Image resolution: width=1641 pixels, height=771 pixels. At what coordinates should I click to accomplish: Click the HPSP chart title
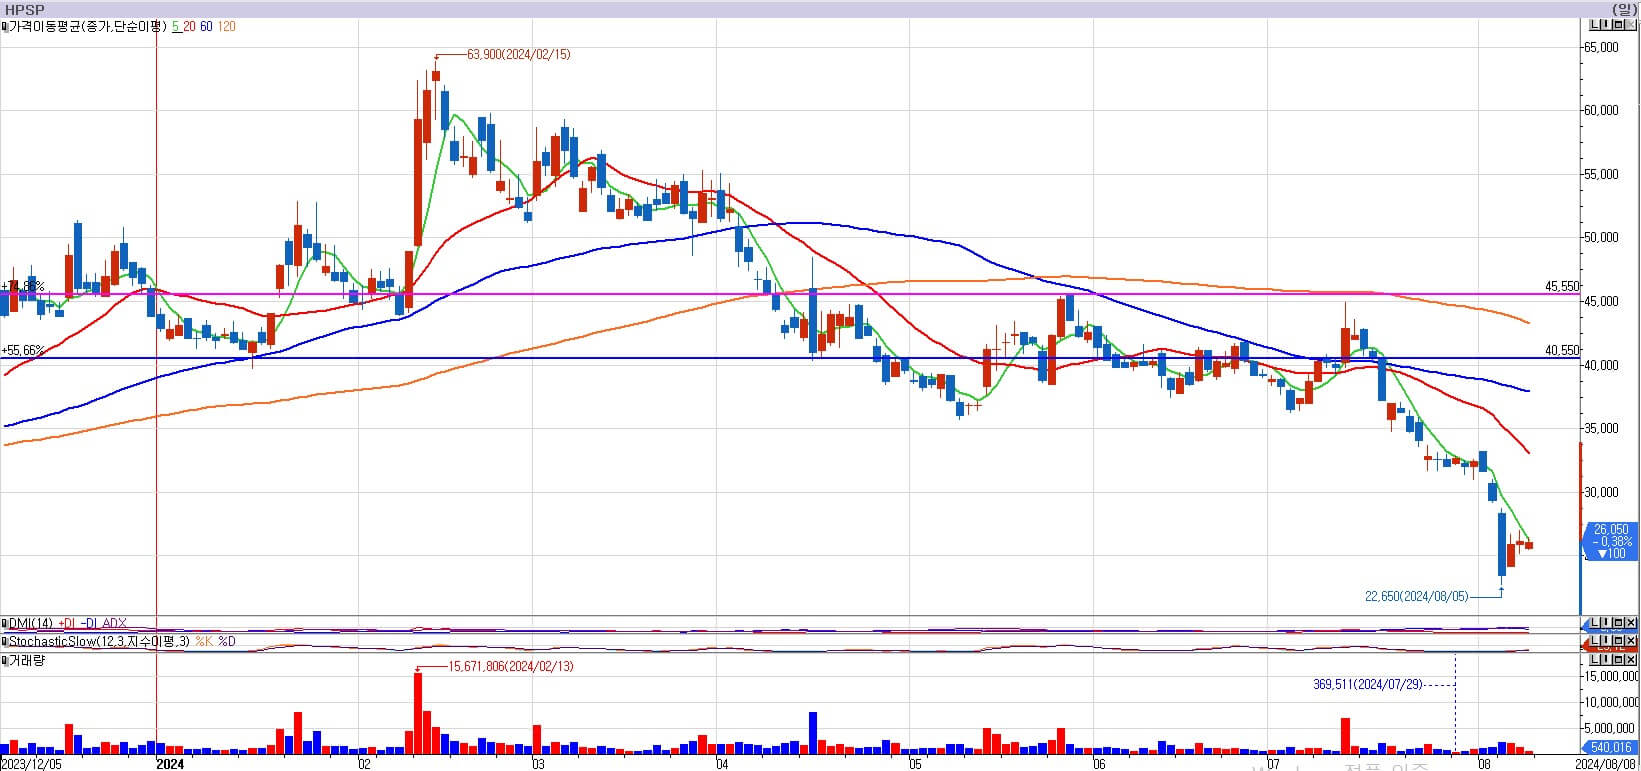(25, 9)
